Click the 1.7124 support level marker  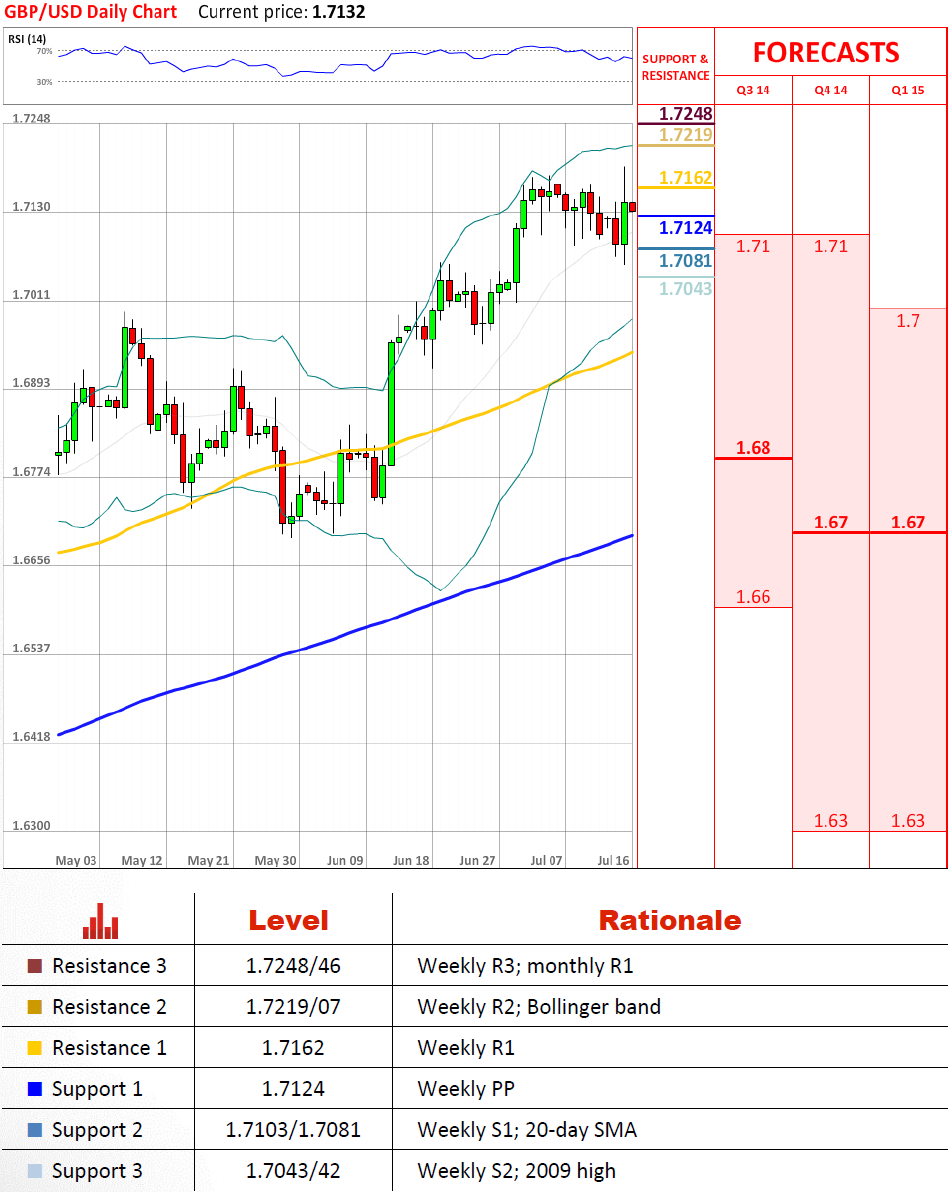pyautogui.click(x=685, y=227)
